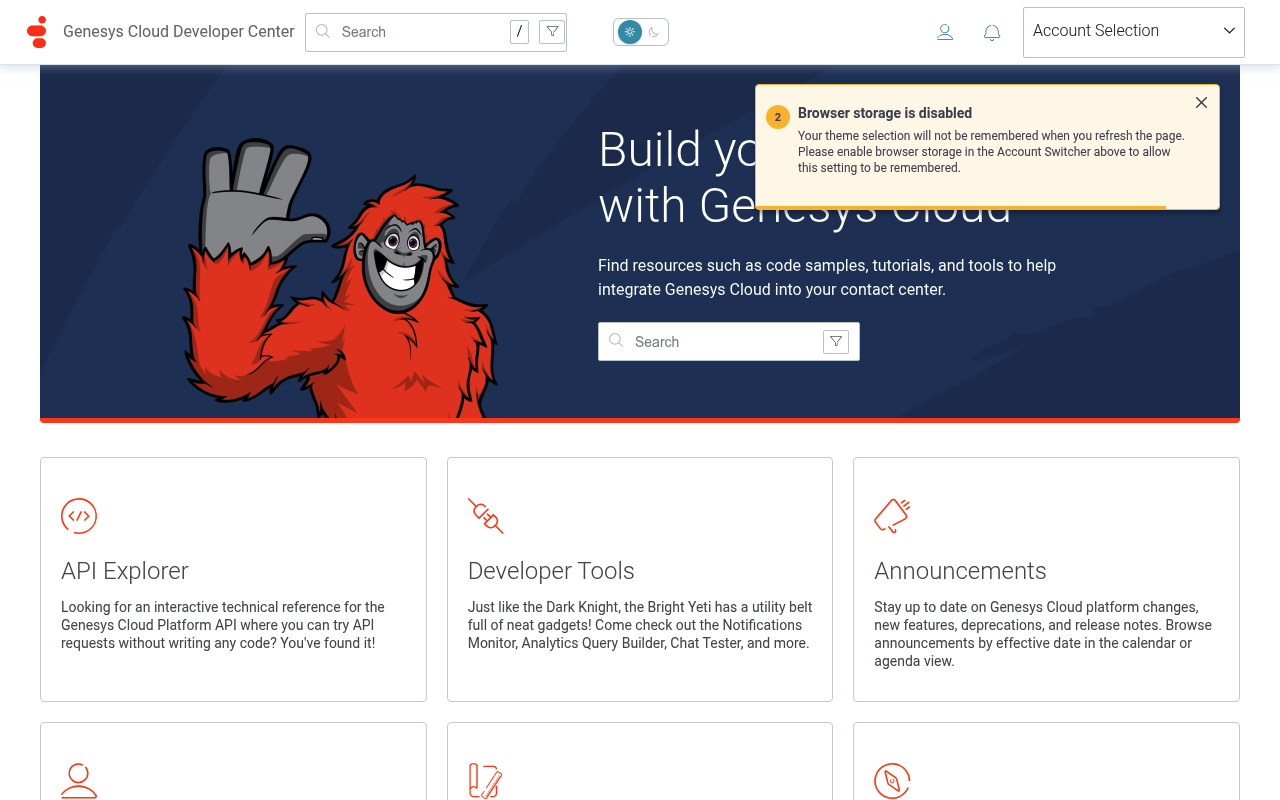Open the user profile icon
The image size is (1280, 800).
(x=945, y=32)
